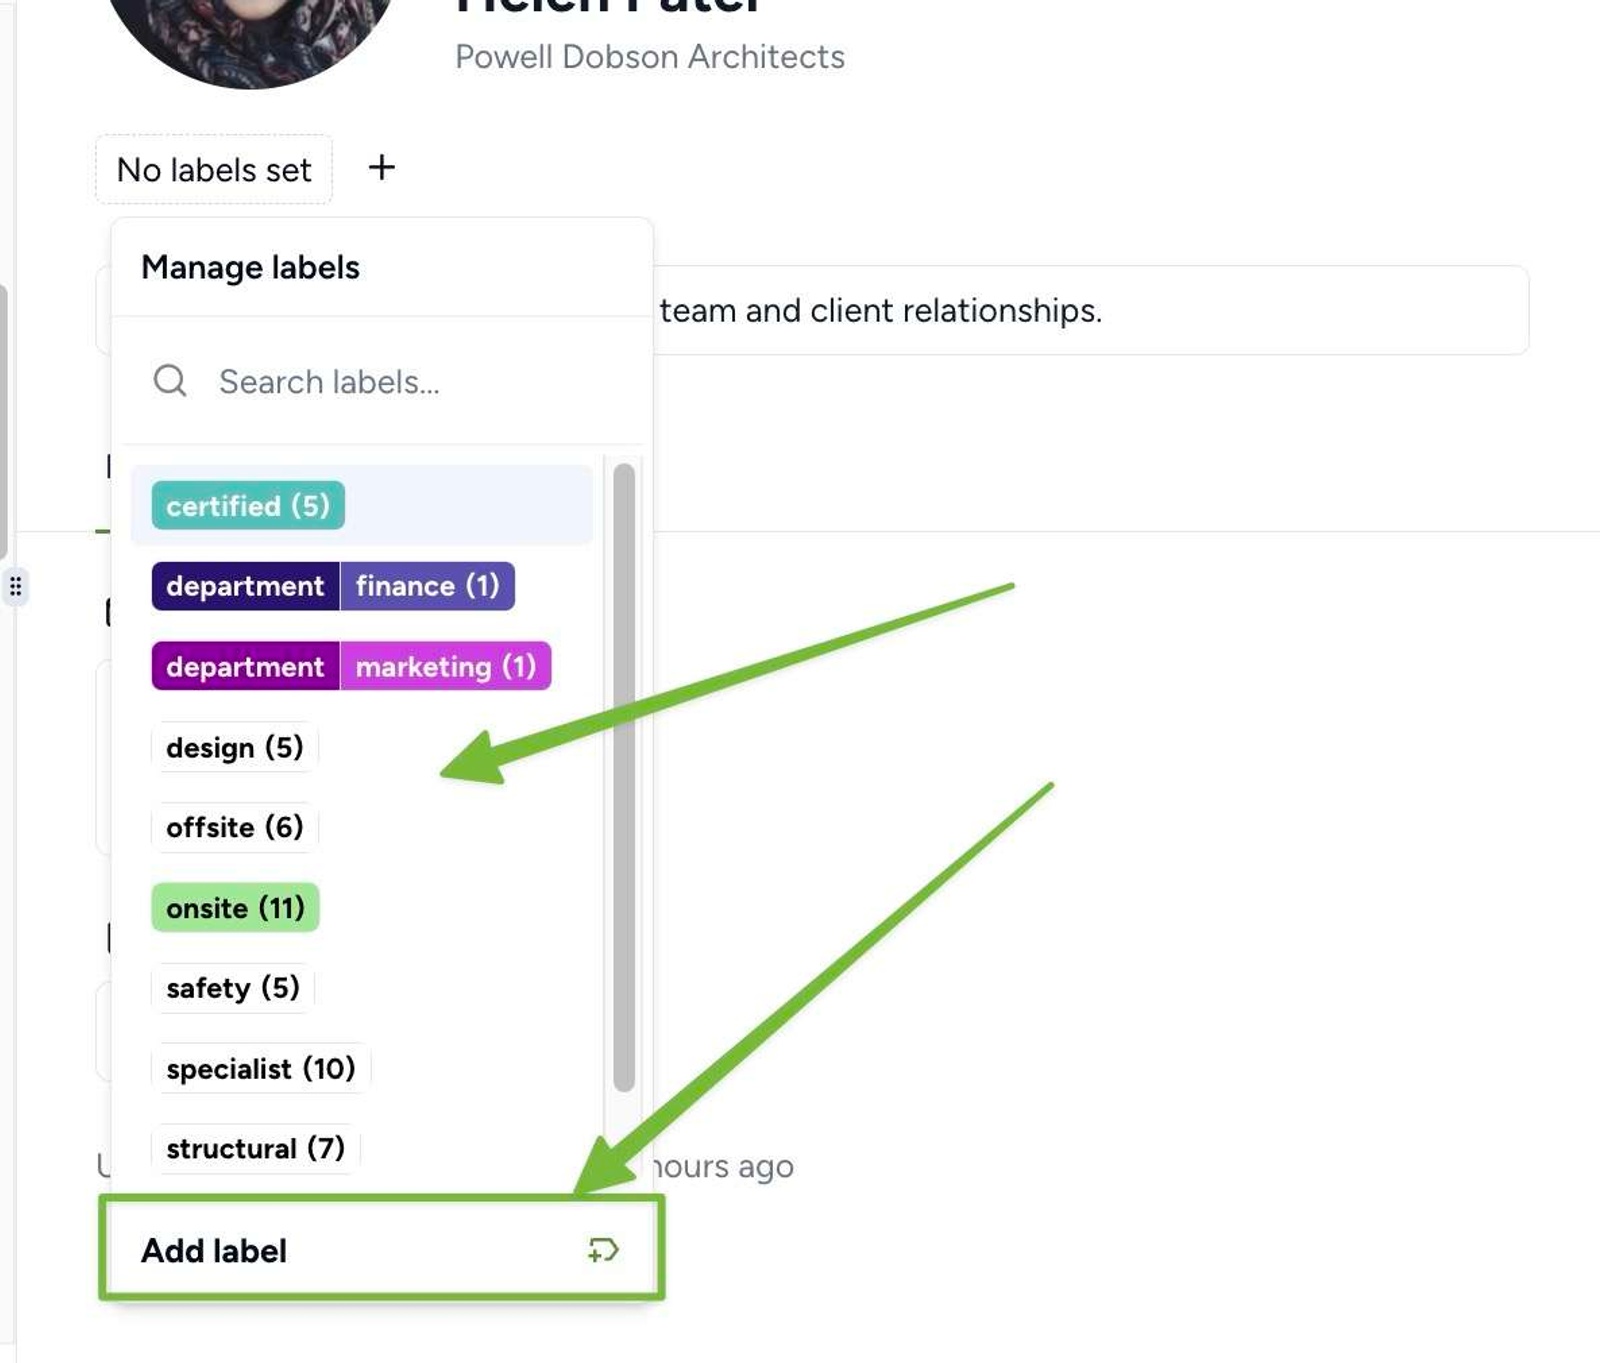
Task: Select the green onsite label
Action: click(x=235, y=908)
